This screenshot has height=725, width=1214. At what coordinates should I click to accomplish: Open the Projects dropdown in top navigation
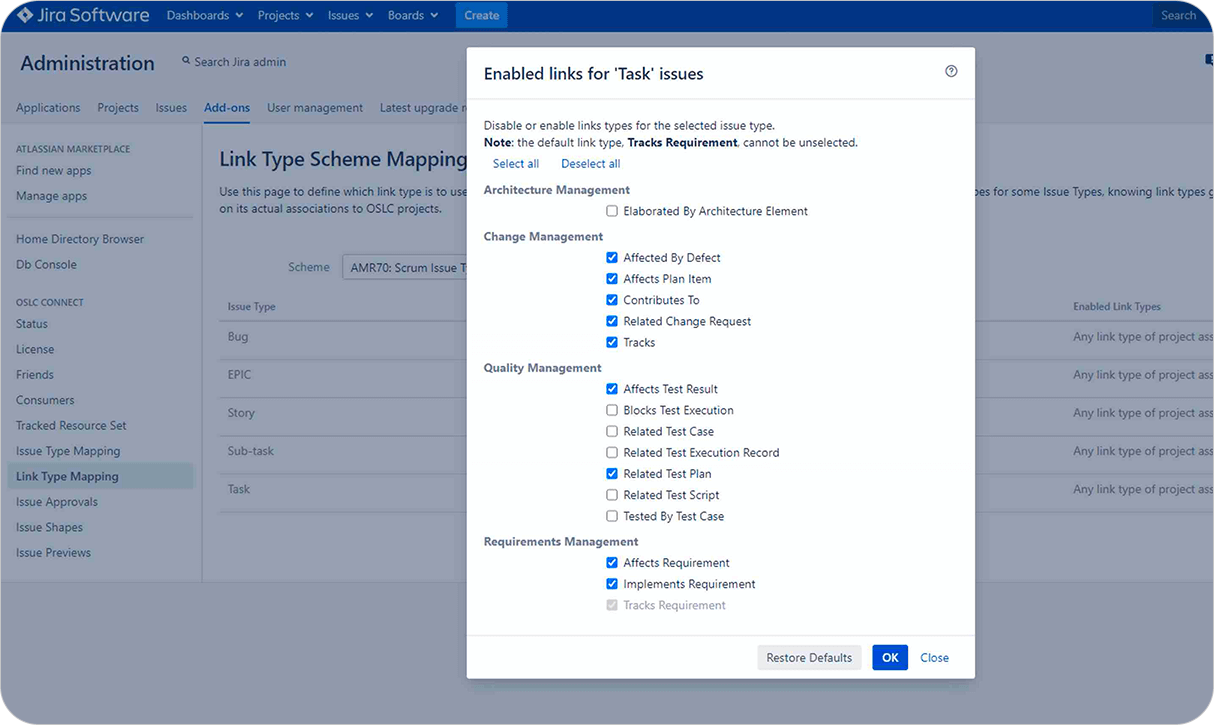pyautogui.click(x=285, y=15)
